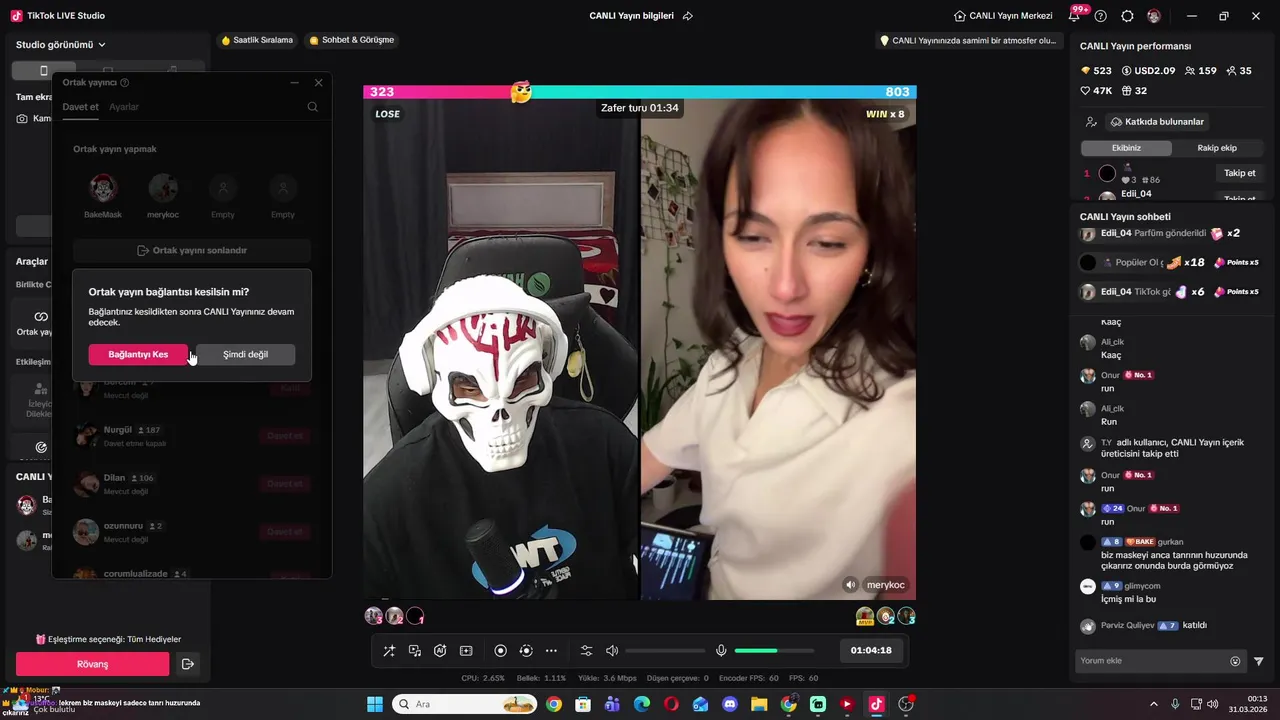
Task: Click the viewers count 159
Action: pos(1200,71)
